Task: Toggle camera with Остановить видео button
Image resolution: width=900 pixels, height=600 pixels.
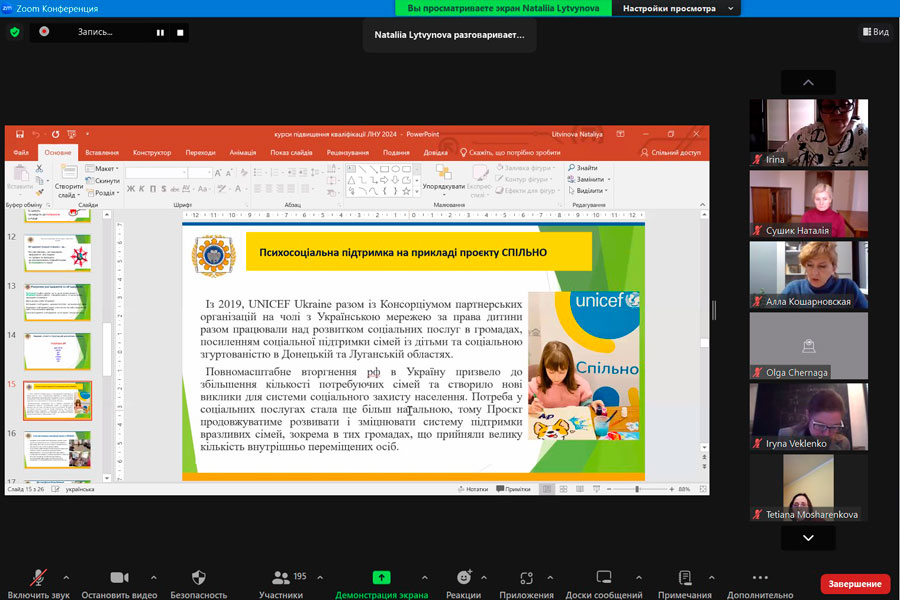Action: click(x=120, y=578)
